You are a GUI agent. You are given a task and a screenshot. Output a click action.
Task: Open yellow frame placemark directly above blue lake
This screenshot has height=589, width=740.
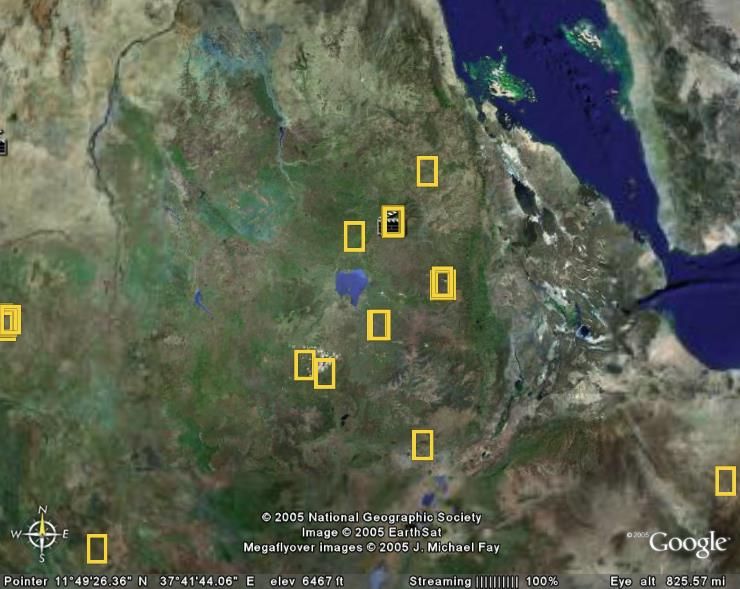354,236
